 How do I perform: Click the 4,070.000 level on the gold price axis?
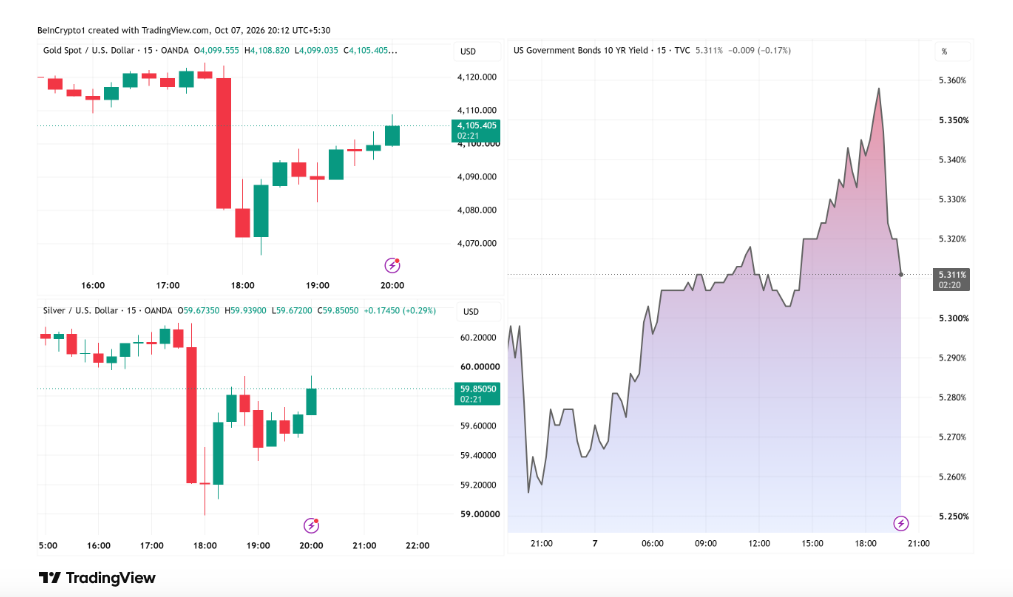477,243
